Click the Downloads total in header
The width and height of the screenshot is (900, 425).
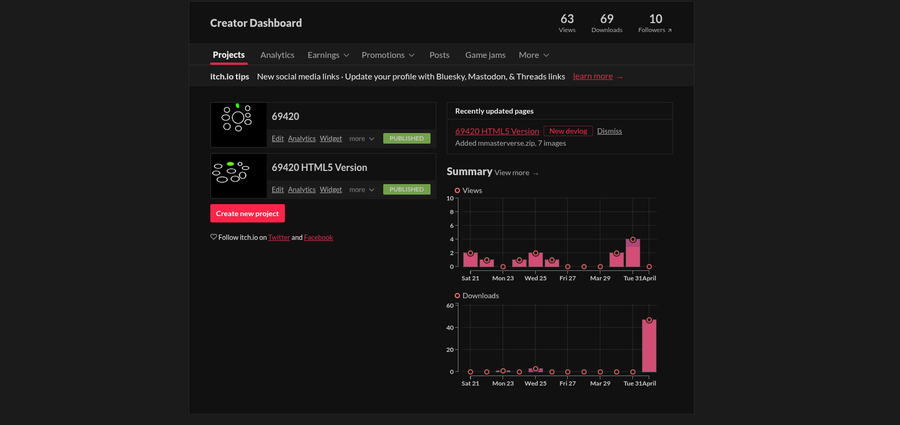pyautogui.click(x=607, y=24)
